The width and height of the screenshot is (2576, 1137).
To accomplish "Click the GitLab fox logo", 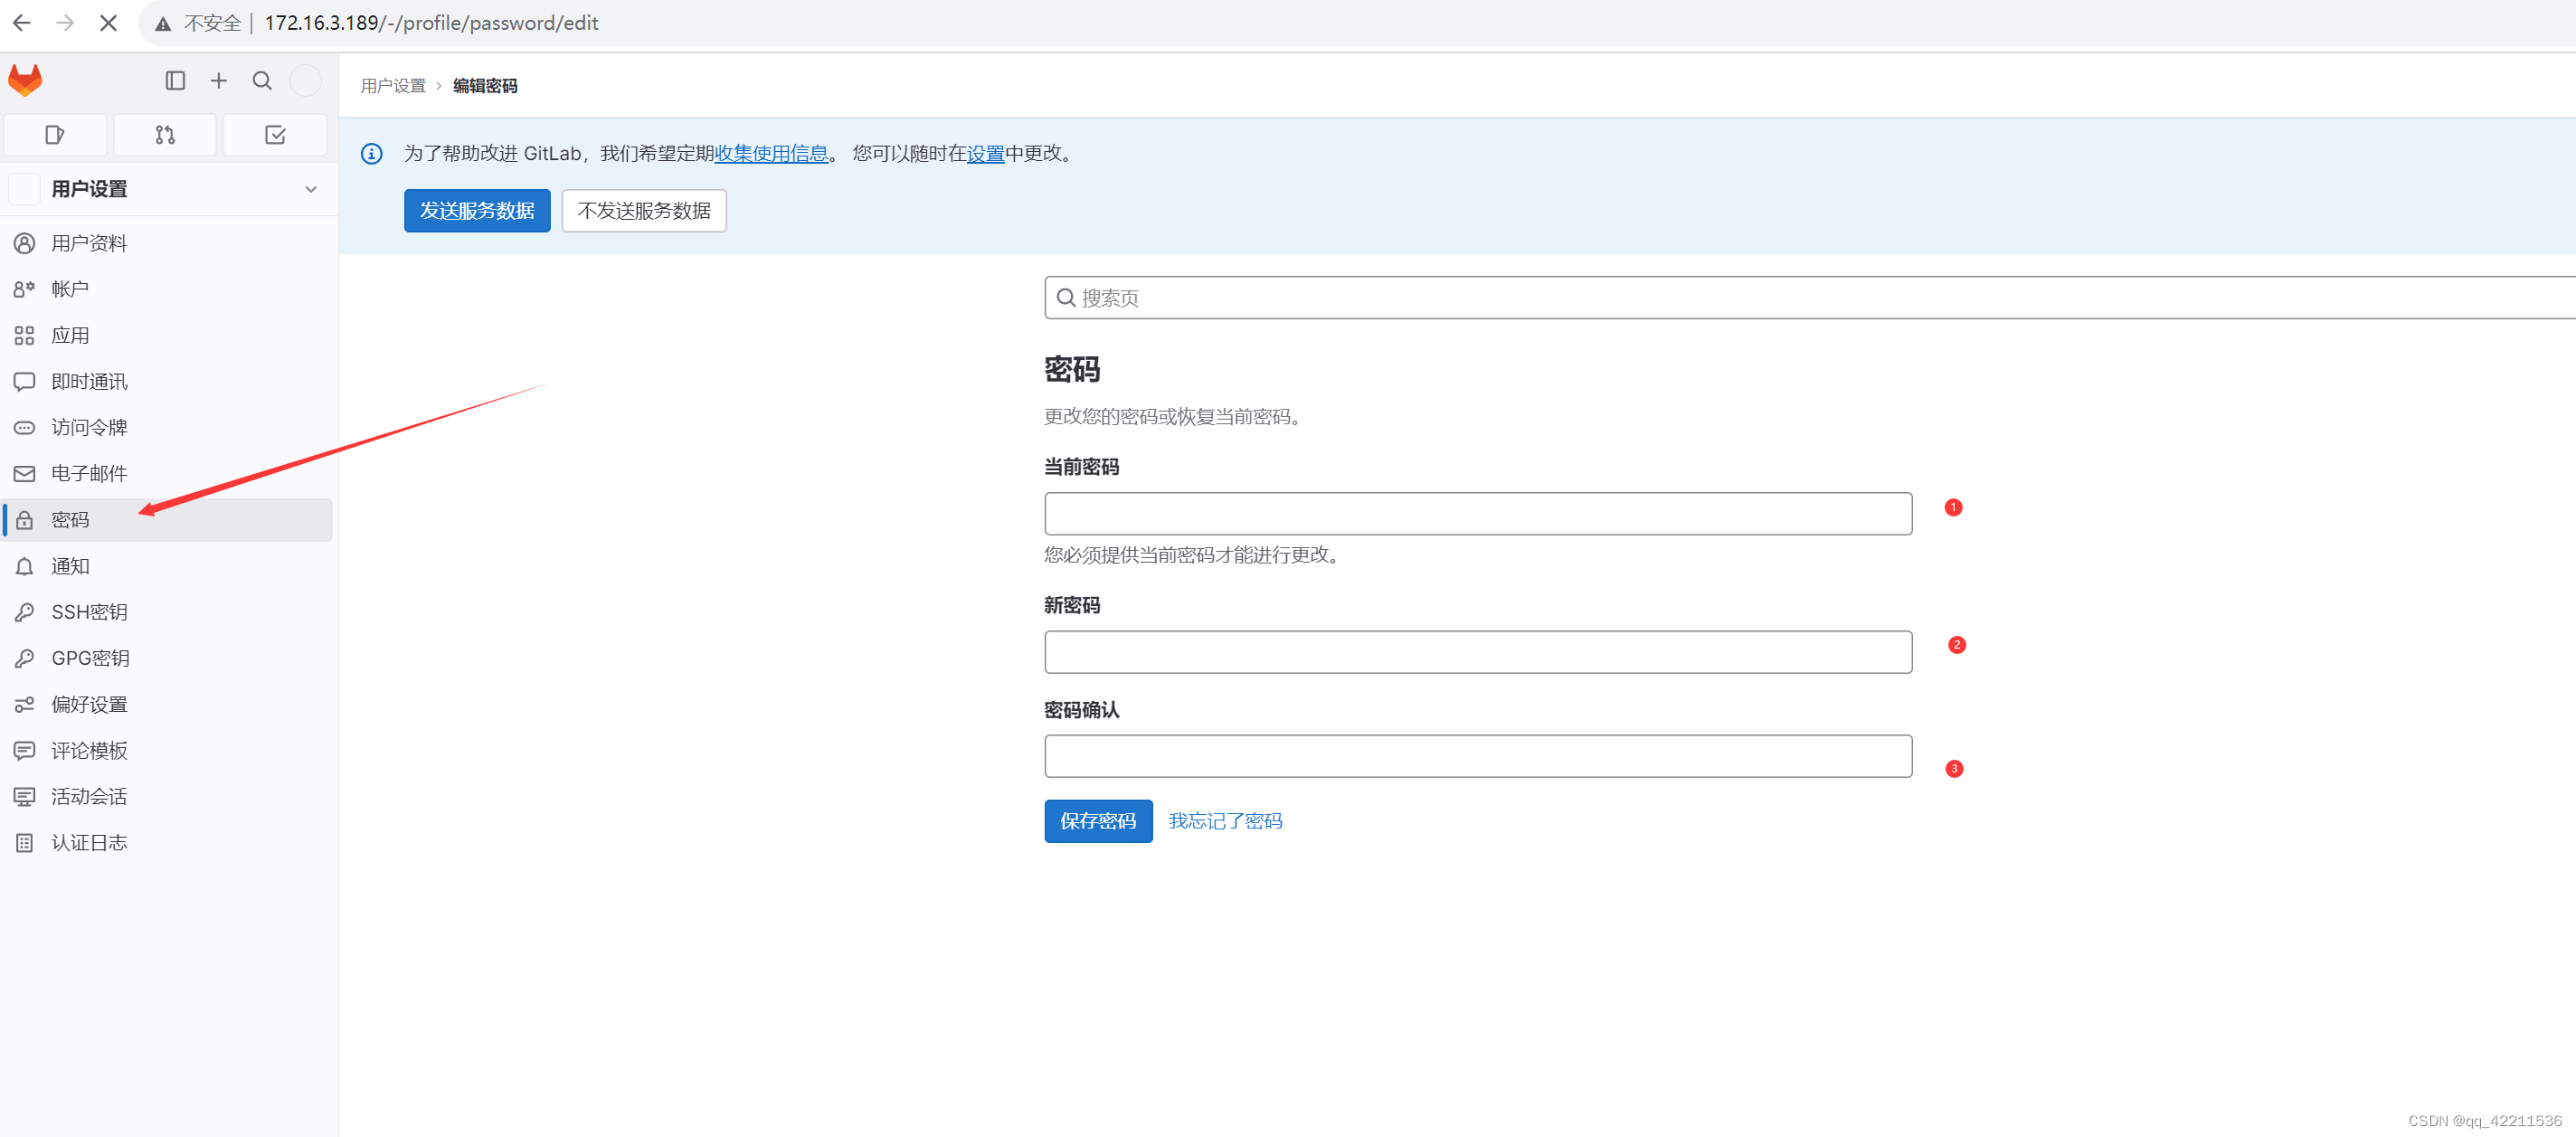I will pos(24,80).
